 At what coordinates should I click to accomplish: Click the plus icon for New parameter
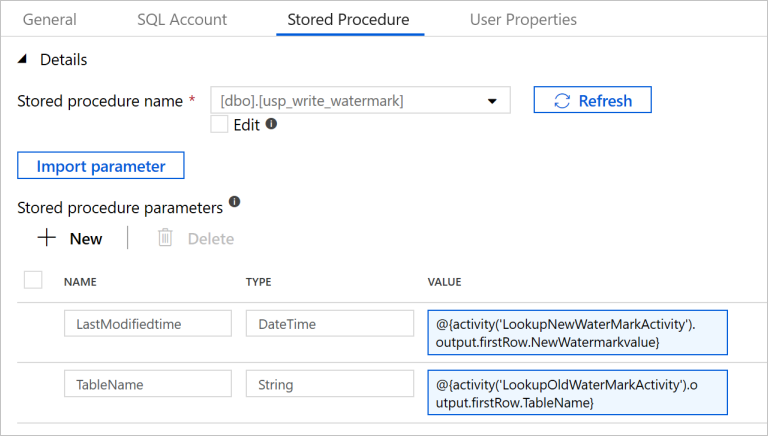[46, 238]
